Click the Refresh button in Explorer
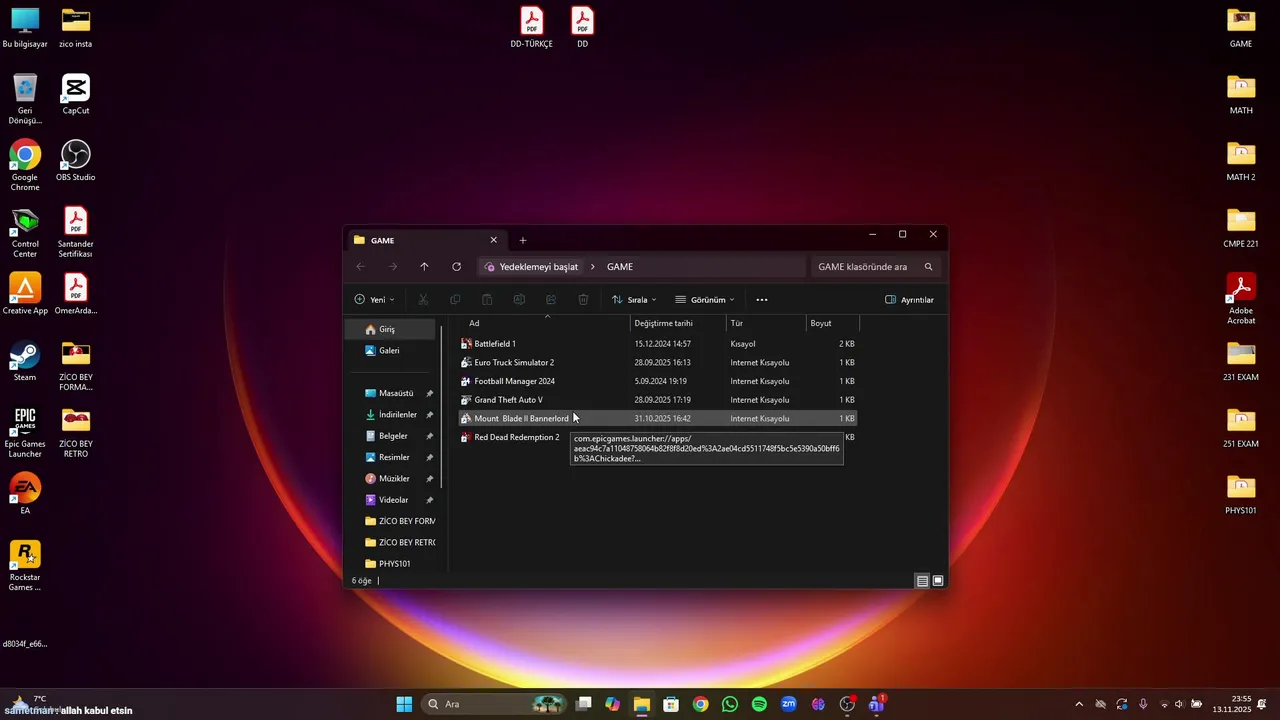Screen dimensions: 1280x720 click(456, 266)
